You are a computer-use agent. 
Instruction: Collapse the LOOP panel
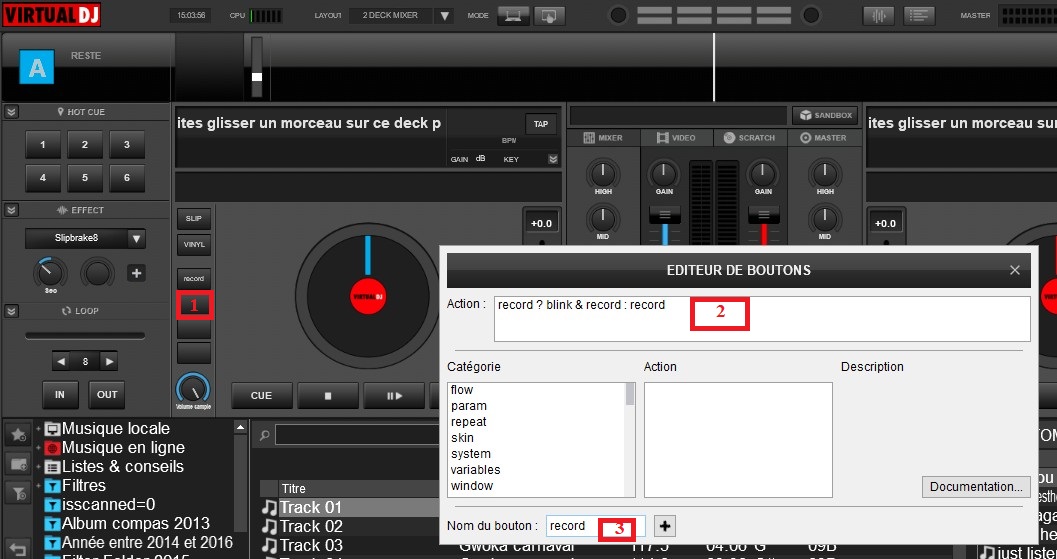pyautogui.click(x=11, y=311)
